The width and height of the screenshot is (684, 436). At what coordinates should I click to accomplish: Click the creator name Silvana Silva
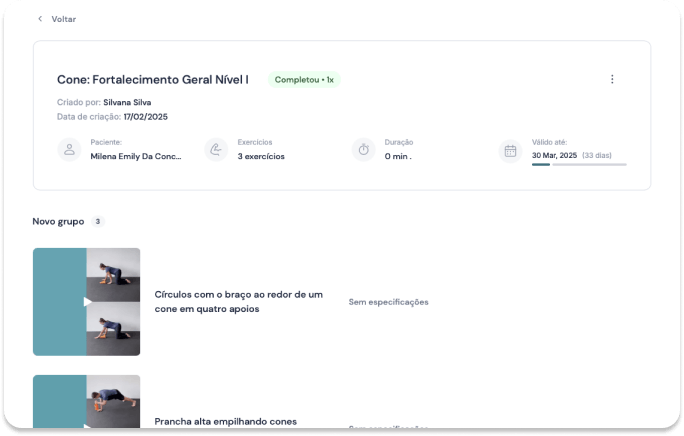[x=135, y=102]
